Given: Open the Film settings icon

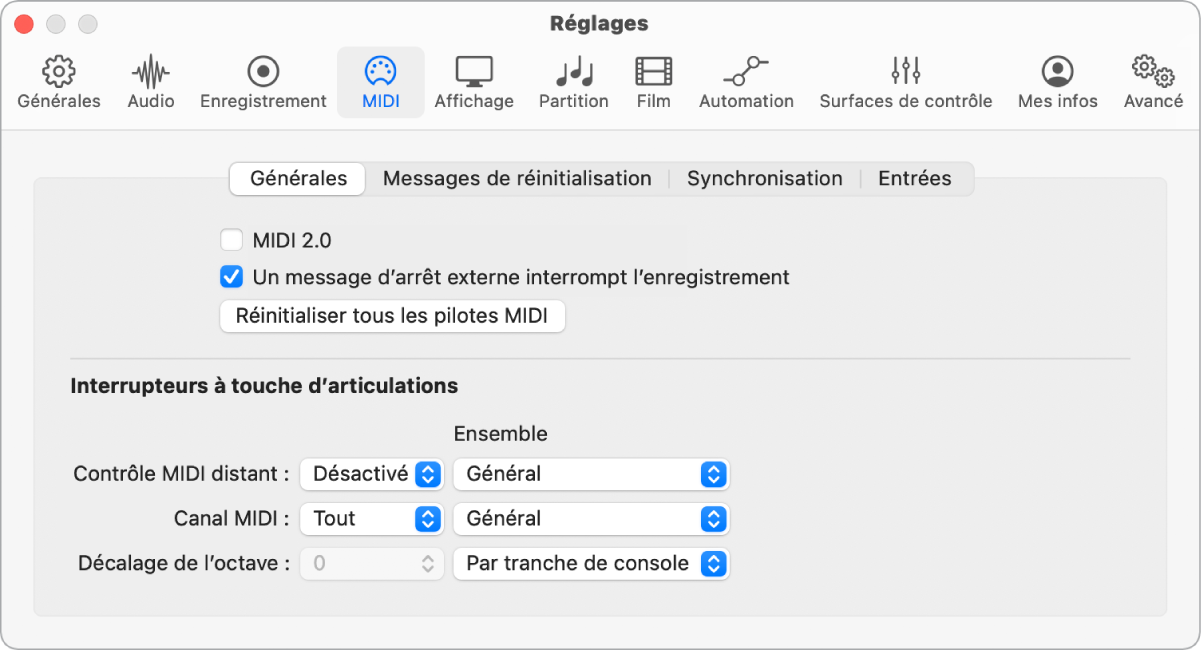Looking at the screenshot, I should pyautogui.click(x=653, y=80).
